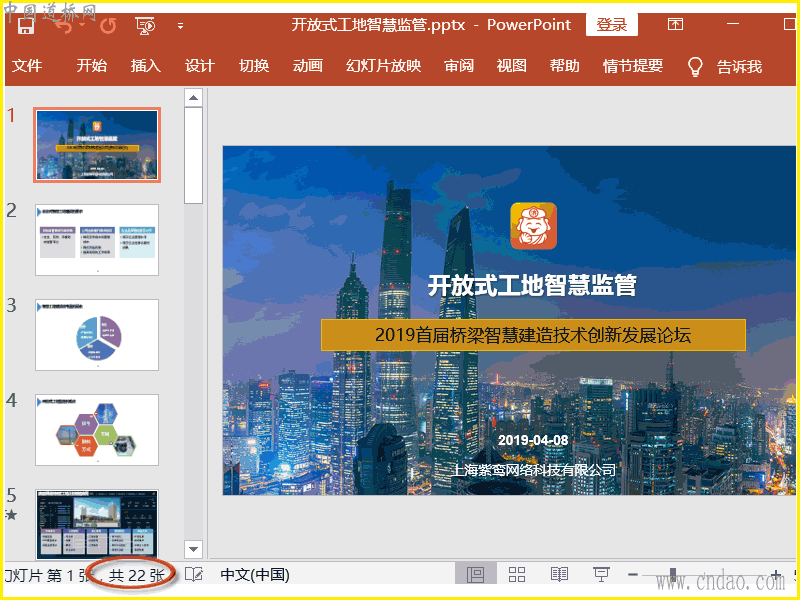Click company name 上海紫鸾网络科技有限公司

click(533, 469)
